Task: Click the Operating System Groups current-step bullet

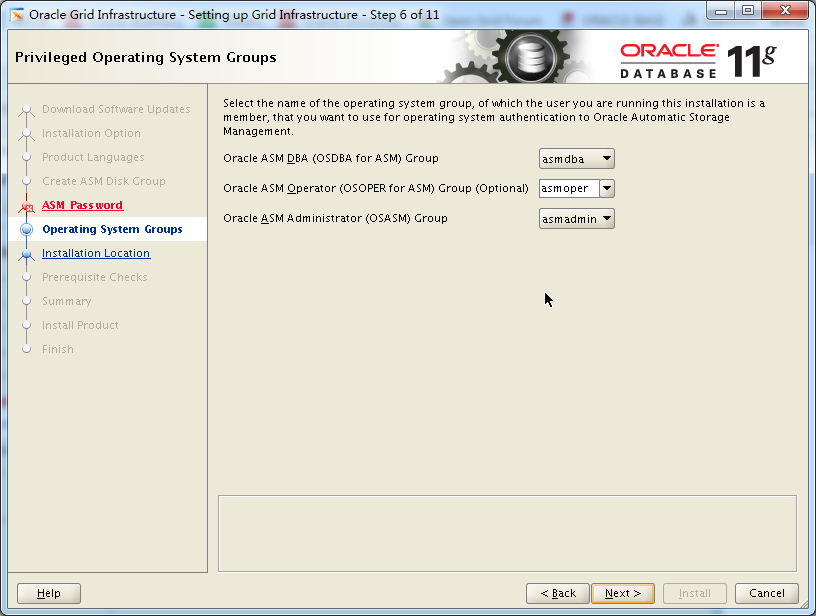Action: [27, 229]
